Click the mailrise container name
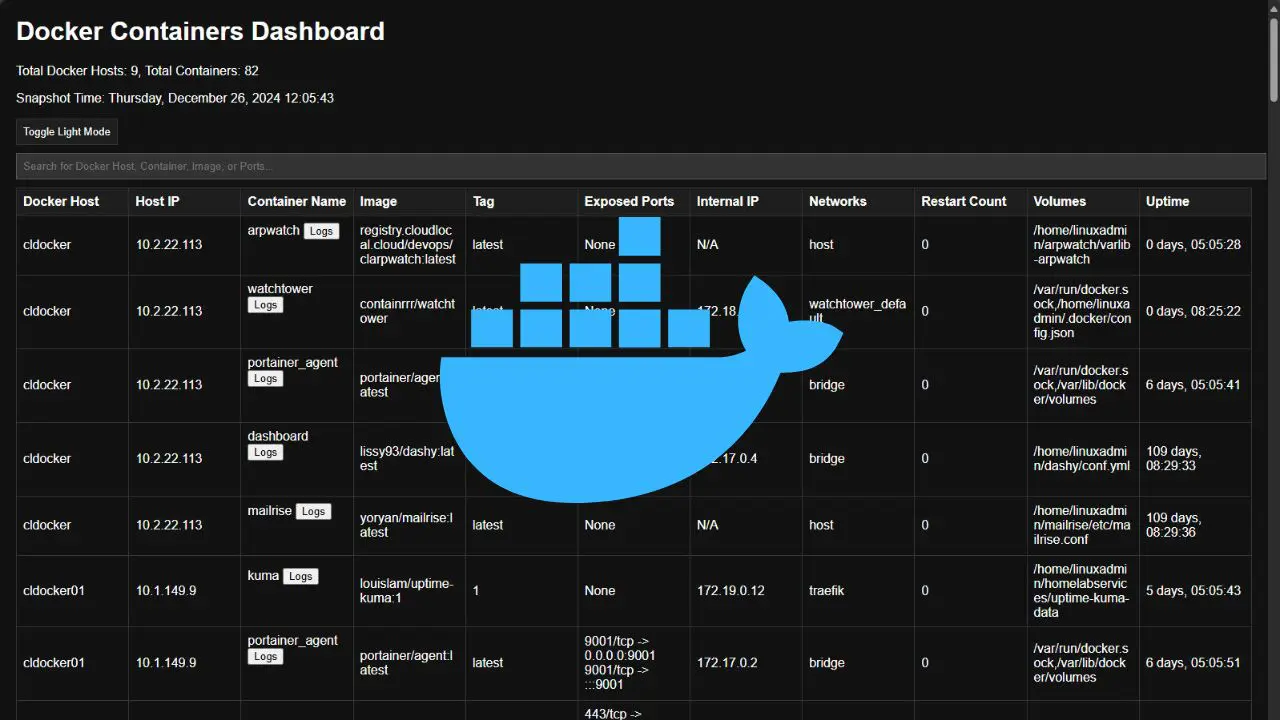Image resolution: width=1280 pixels, height=720 pixels. point(270,510)
